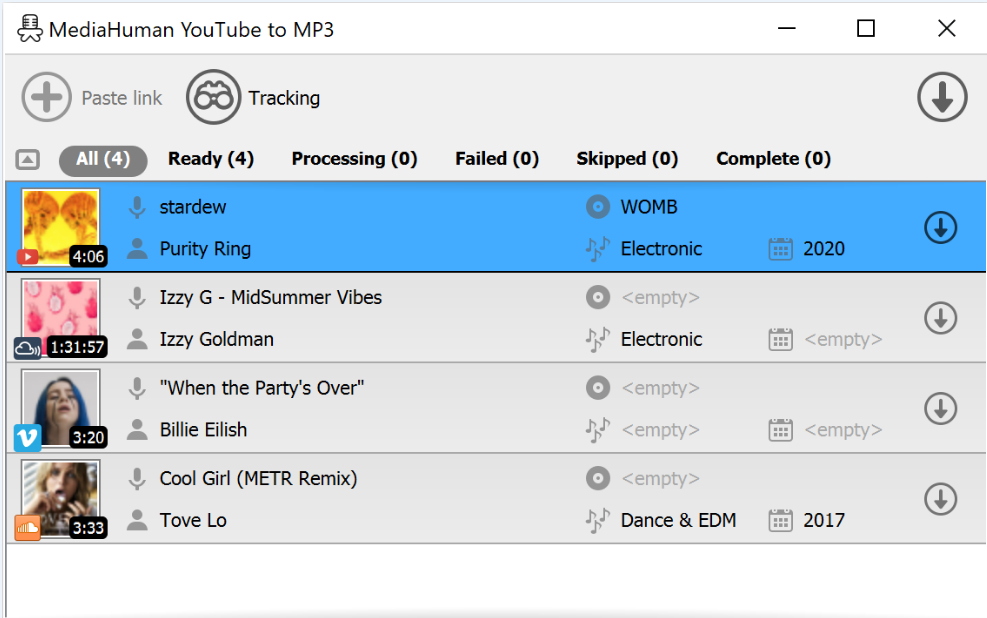Click the microphone icon next to "stardew"

point(137,207)
